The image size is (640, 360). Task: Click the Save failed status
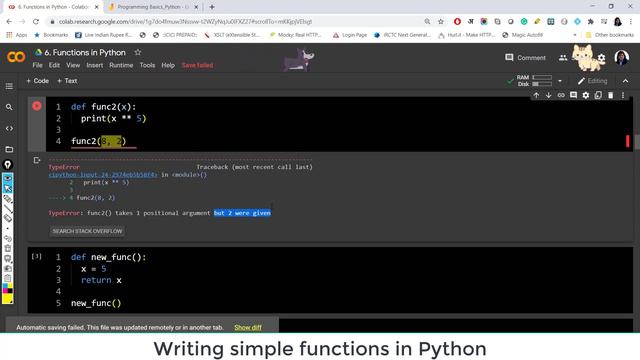[197, 65]
